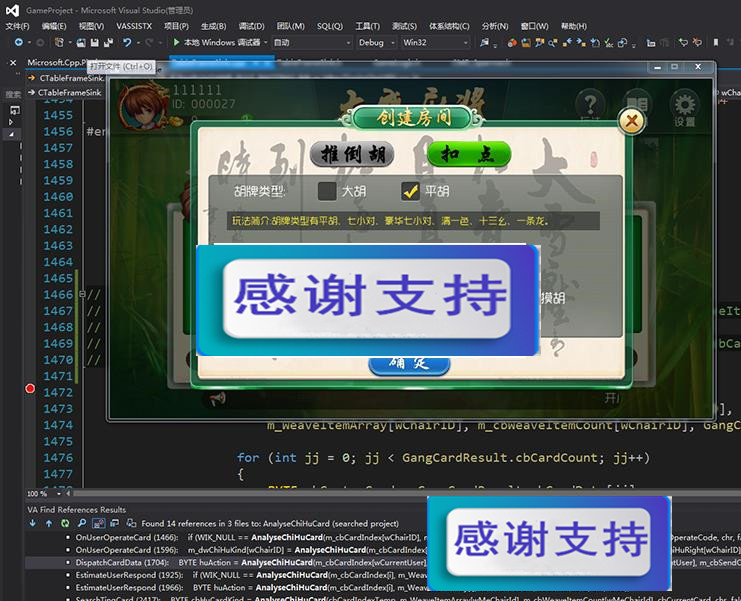Click the down arrow in Find References toolbar

click(33, 523)
